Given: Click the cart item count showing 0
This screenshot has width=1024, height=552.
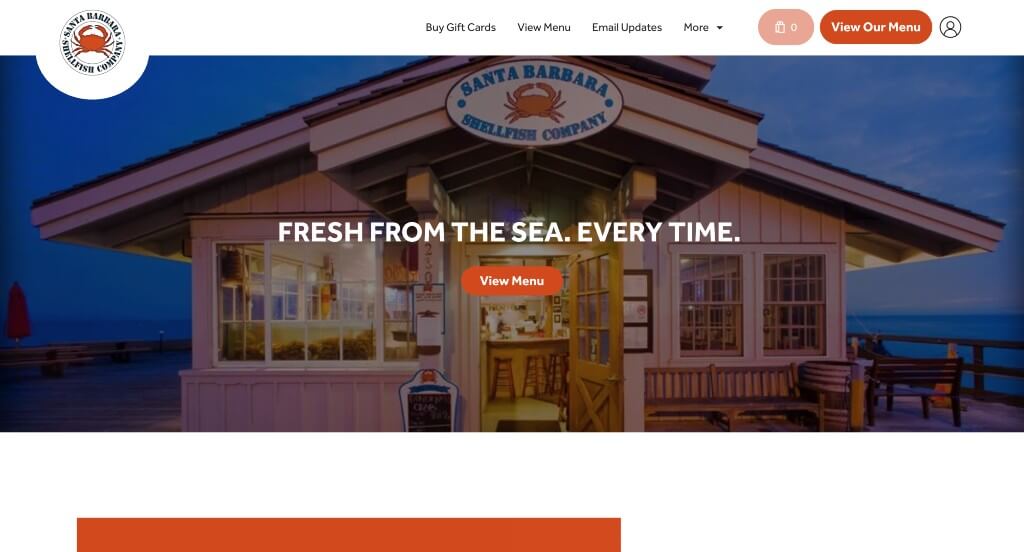Looking at the screenshot, I should (794, 27).
